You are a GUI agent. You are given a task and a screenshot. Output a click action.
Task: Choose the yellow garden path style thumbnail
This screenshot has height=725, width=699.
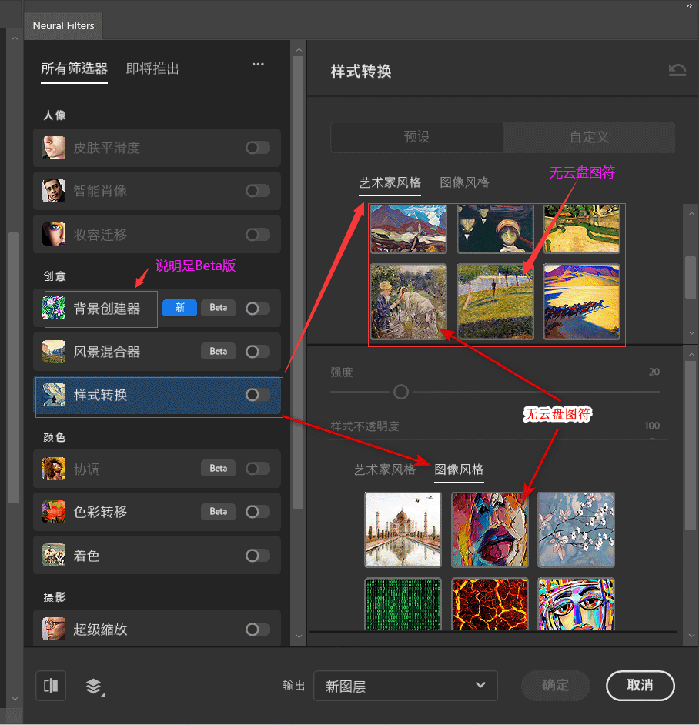(581, 229)
